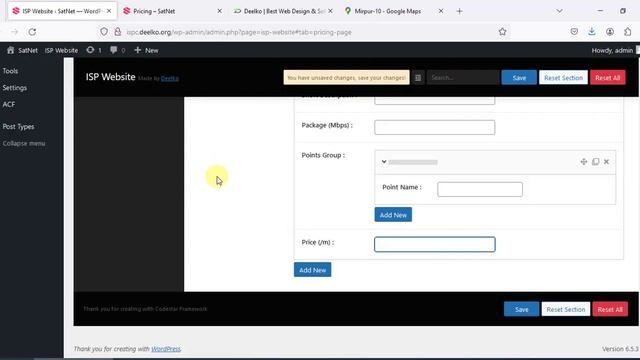Click the top Reset Section button

pos(563,78)
